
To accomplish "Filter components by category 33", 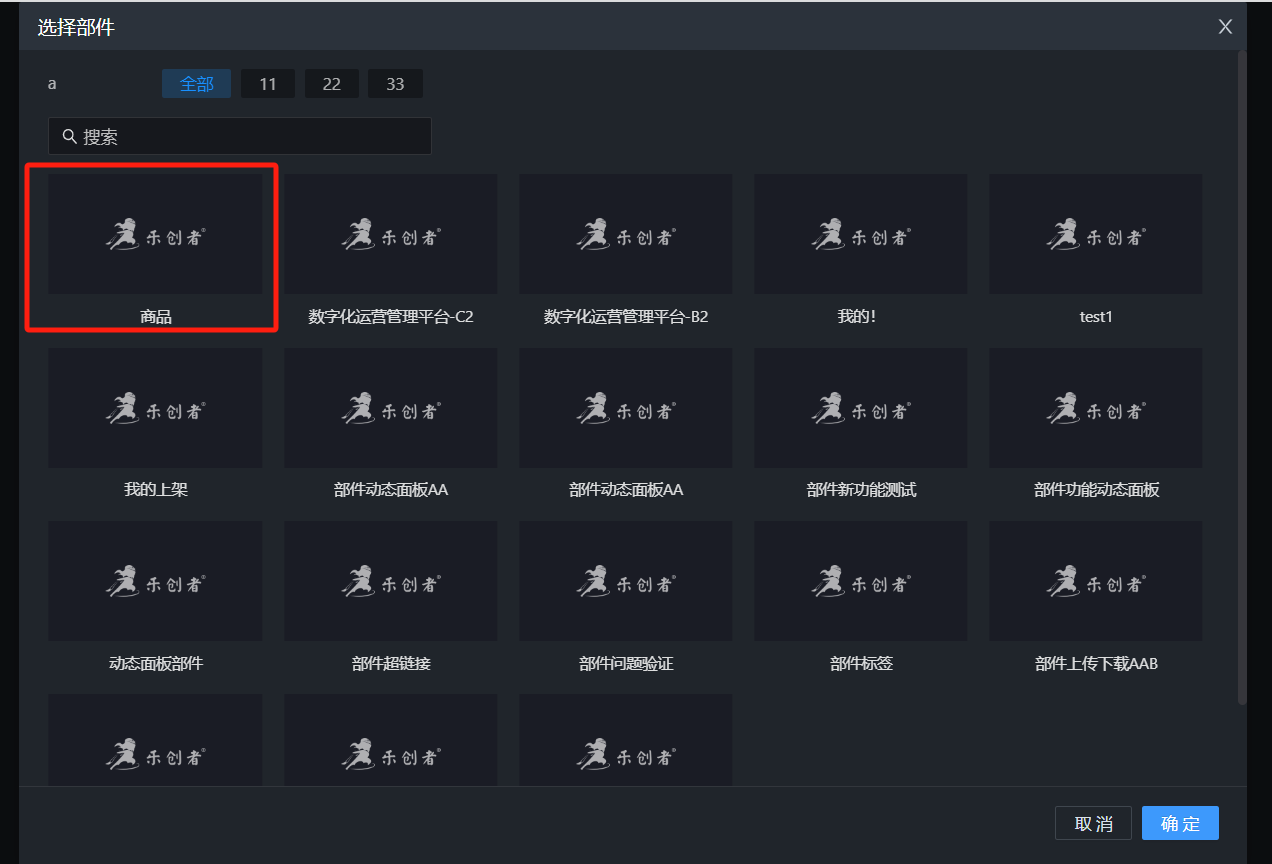I will coord(395,84).
